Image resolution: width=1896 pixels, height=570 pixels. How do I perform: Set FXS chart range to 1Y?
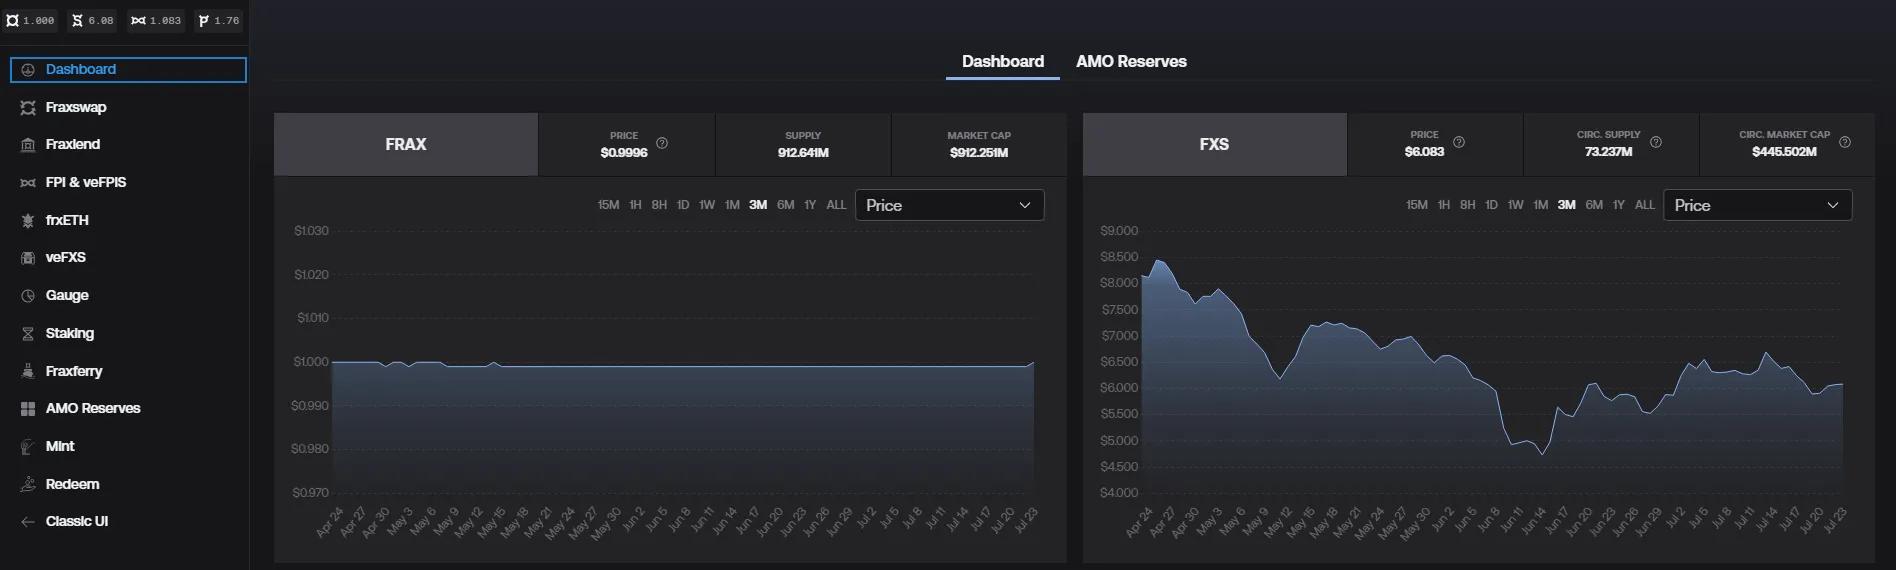pyautogui.click(x=1619, y=205)
